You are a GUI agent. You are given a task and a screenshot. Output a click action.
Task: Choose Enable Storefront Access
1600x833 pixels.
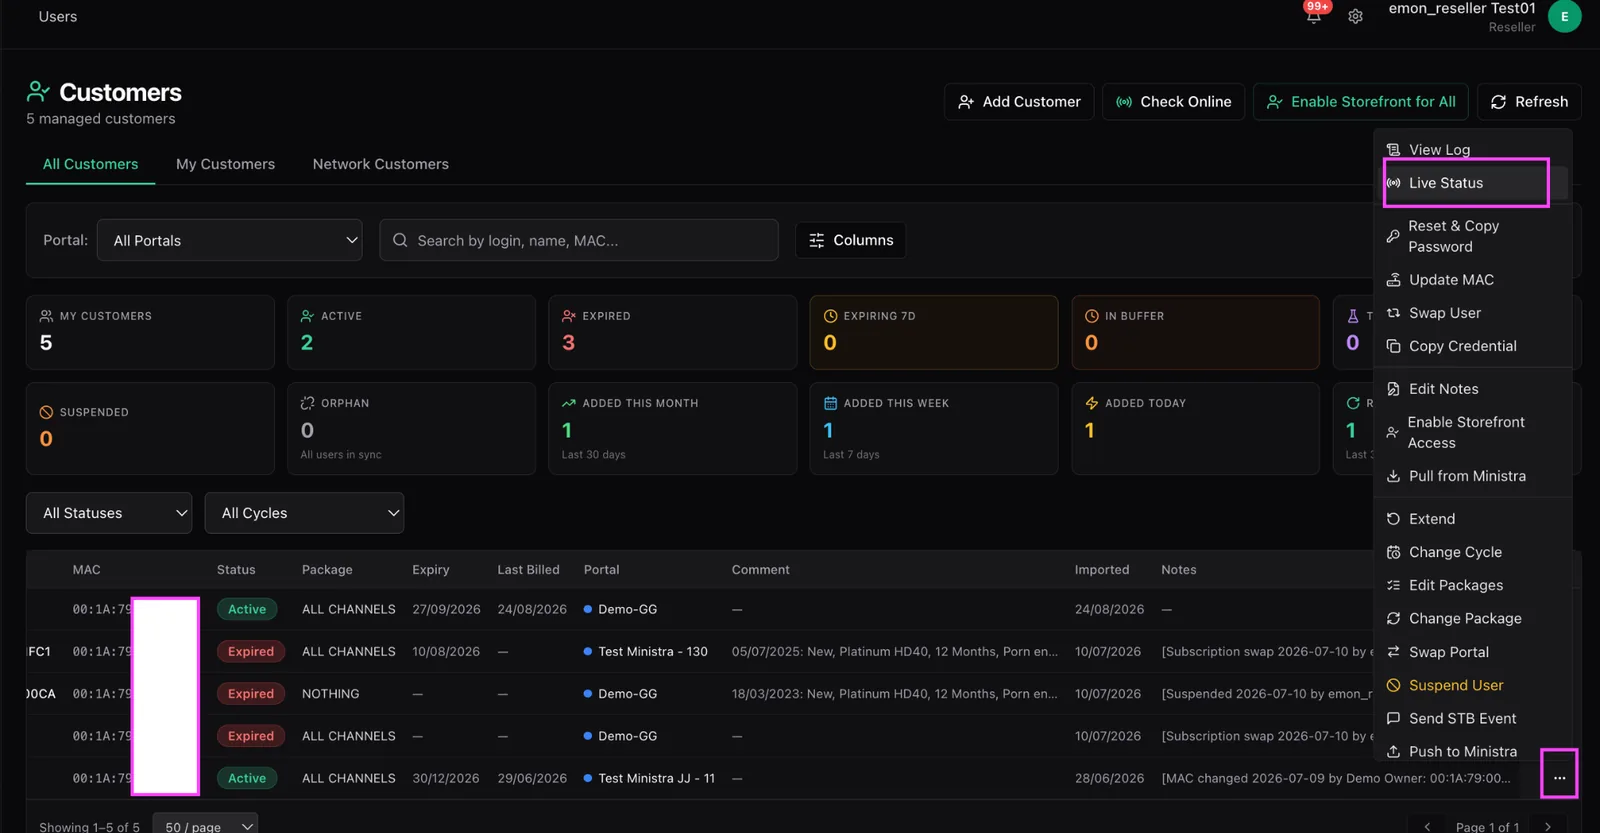(x=1473, y=432)
